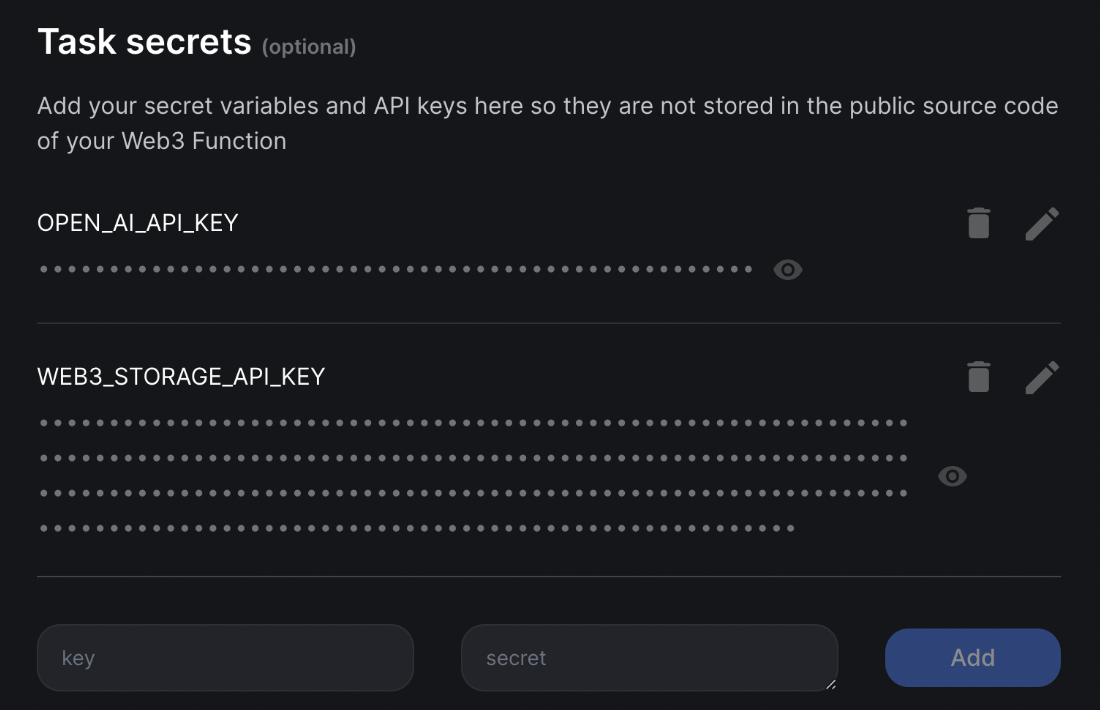Click the secret textarea resize handle

tap(831, 684)
